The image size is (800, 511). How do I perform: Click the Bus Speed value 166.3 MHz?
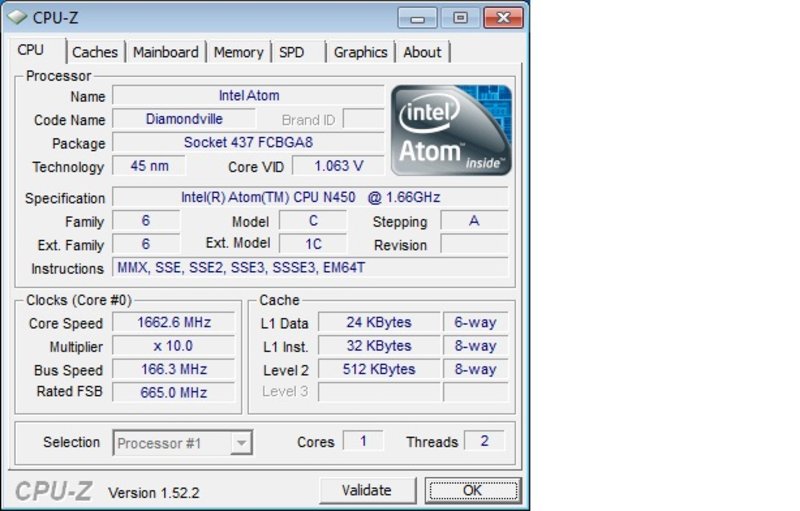pos(173,369)
